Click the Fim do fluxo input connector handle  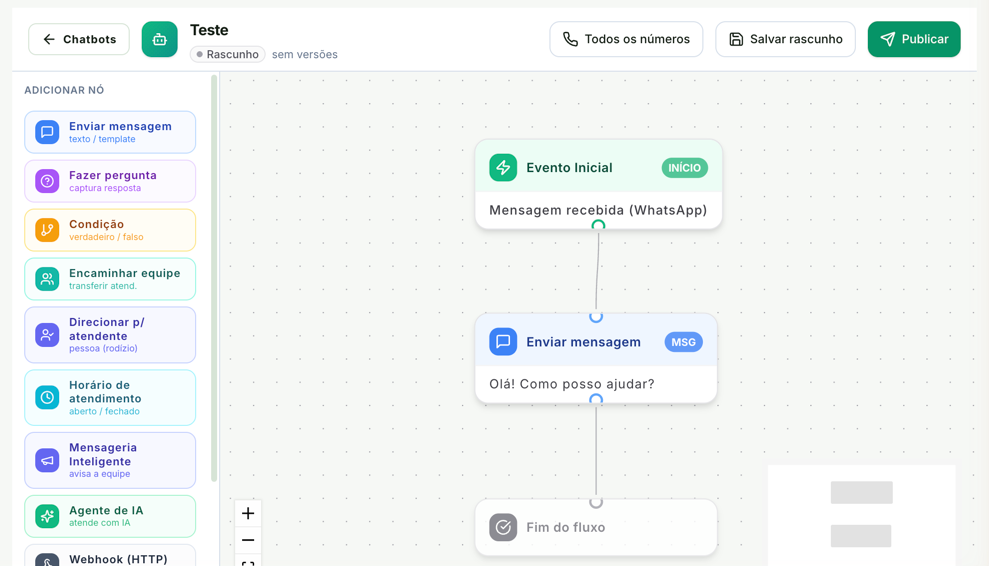tap(596, 503)
